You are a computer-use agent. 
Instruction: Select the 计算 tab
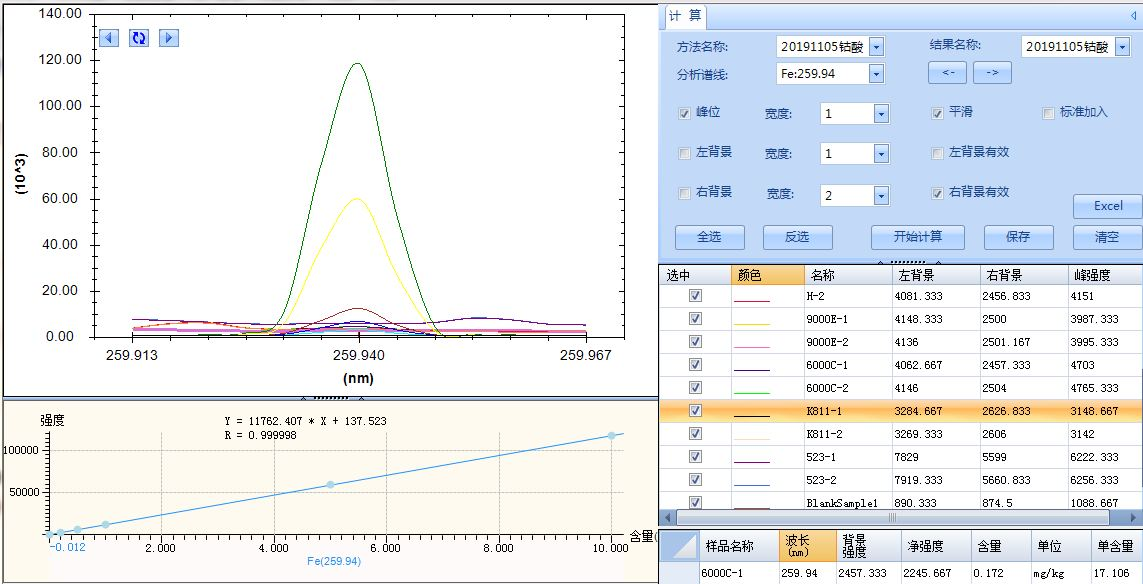[x=686, y=17]
